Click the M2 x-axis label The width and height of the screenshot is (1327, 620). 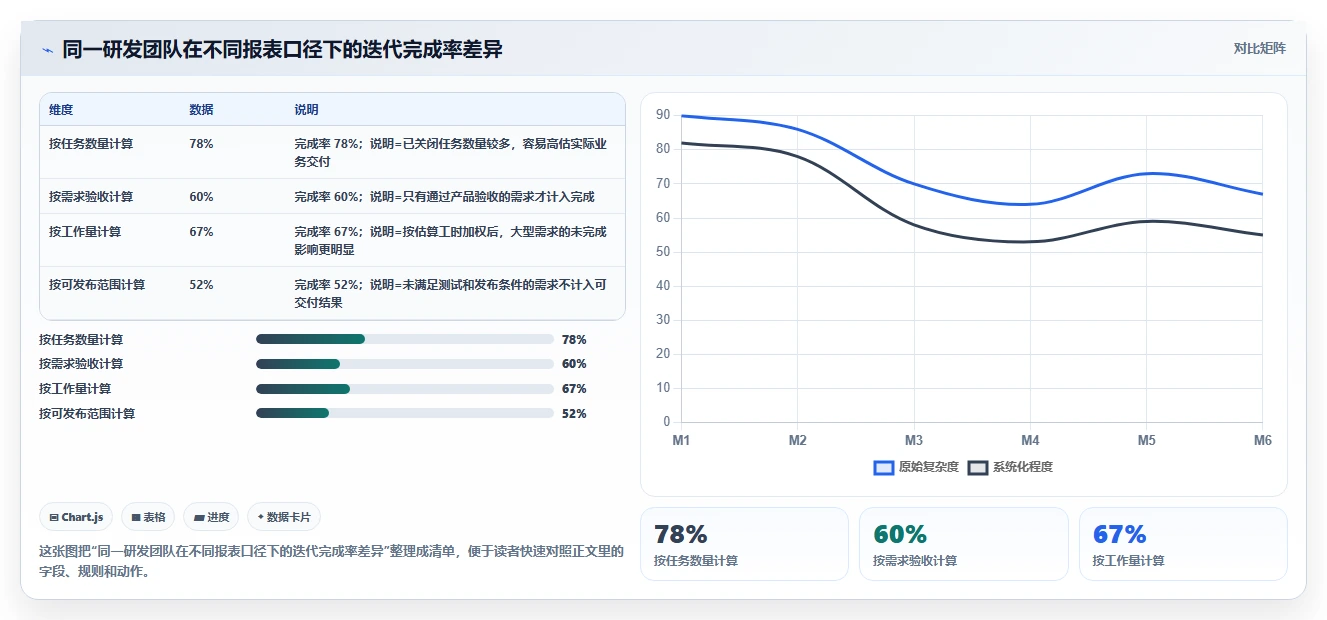click(x=797, y=440)
